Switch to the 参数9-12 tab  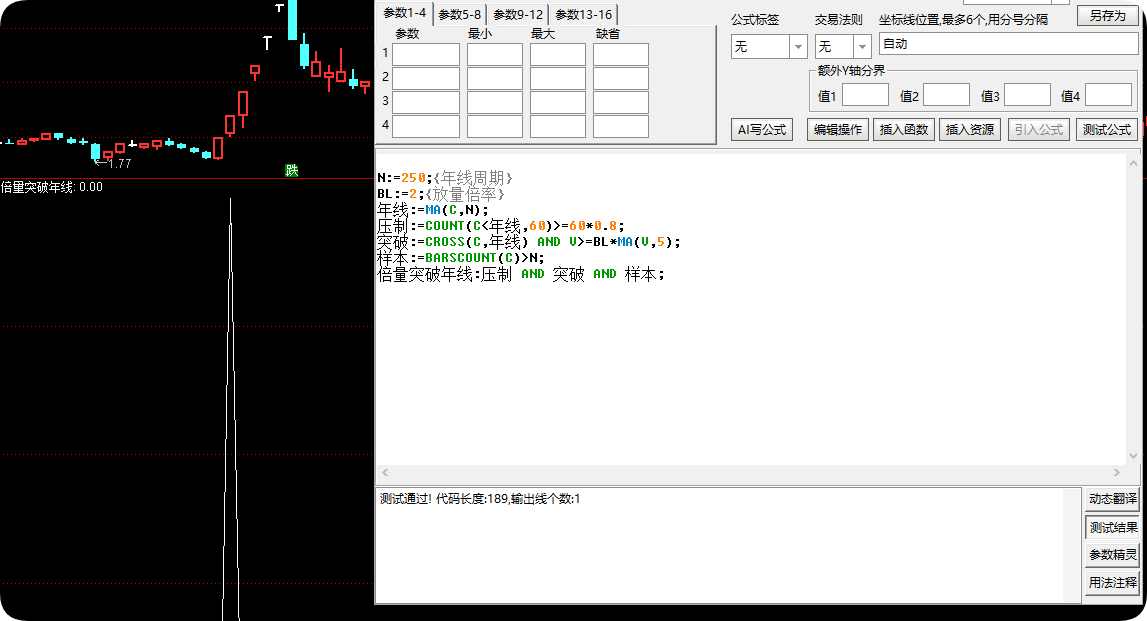(x=518, y=15)
